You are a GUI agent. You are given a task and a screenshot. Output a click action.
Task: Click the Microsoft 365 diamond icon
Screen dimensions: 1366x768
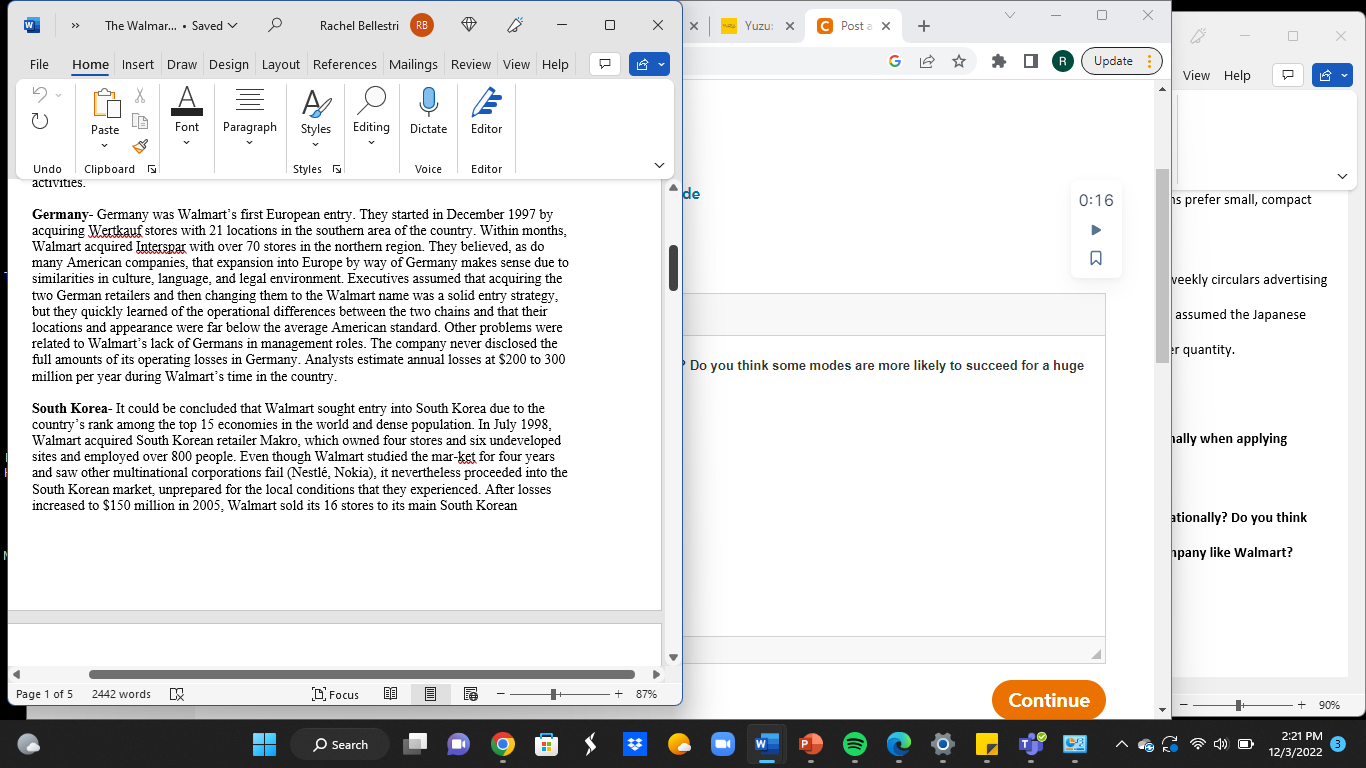pyautogui.click(x=469, y=25)
